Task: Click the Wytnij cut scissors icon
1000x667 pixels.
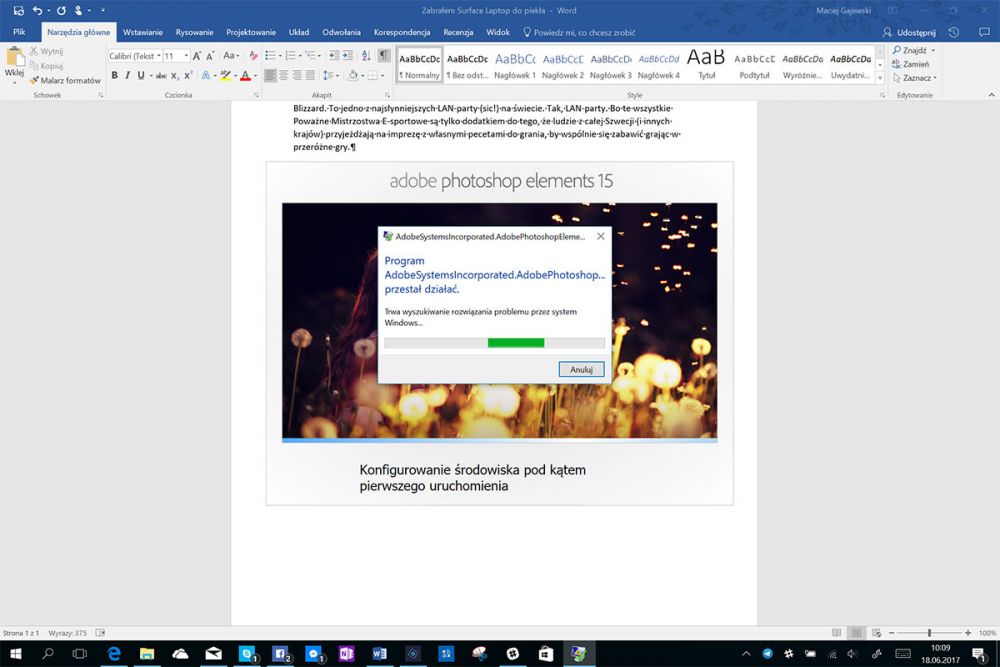Action: coord(34,51)
